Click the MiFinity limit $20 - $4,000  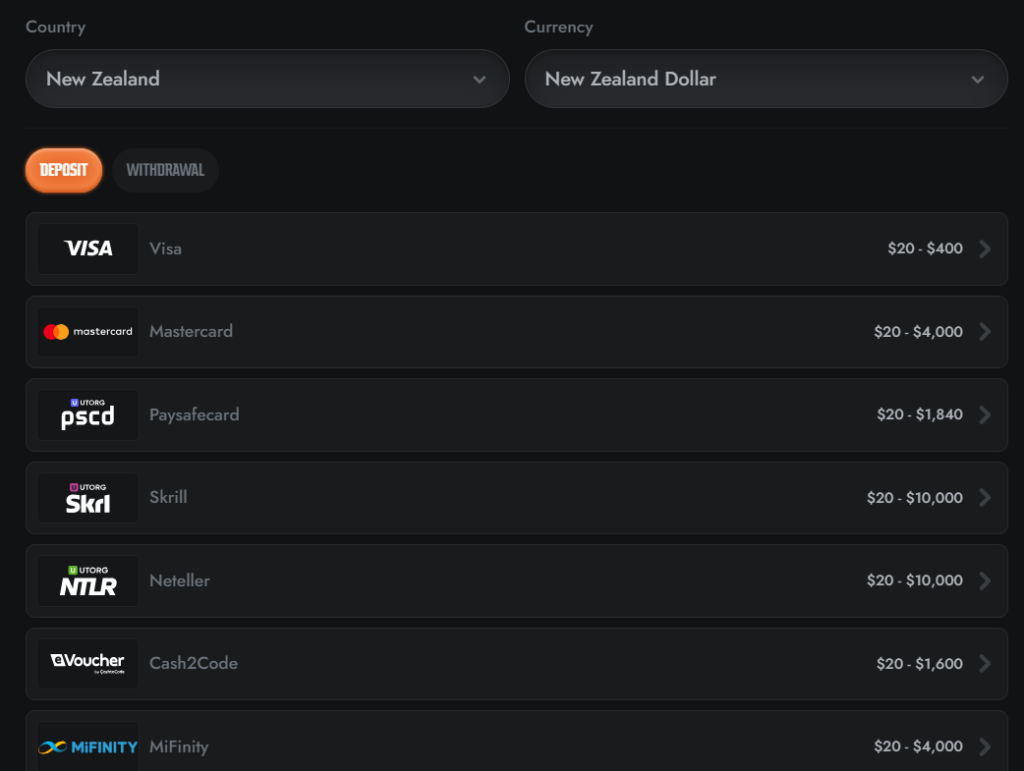[918, 746]
